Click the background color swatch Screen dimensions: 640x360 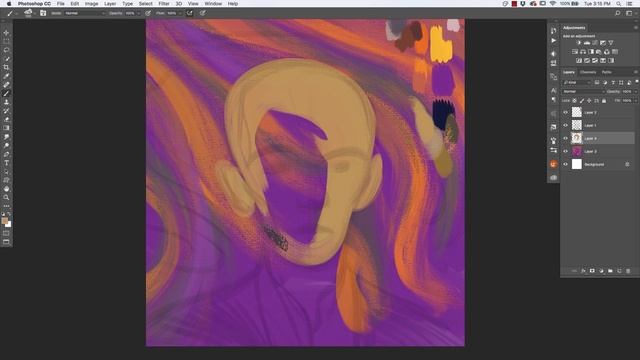pos(9,224)
